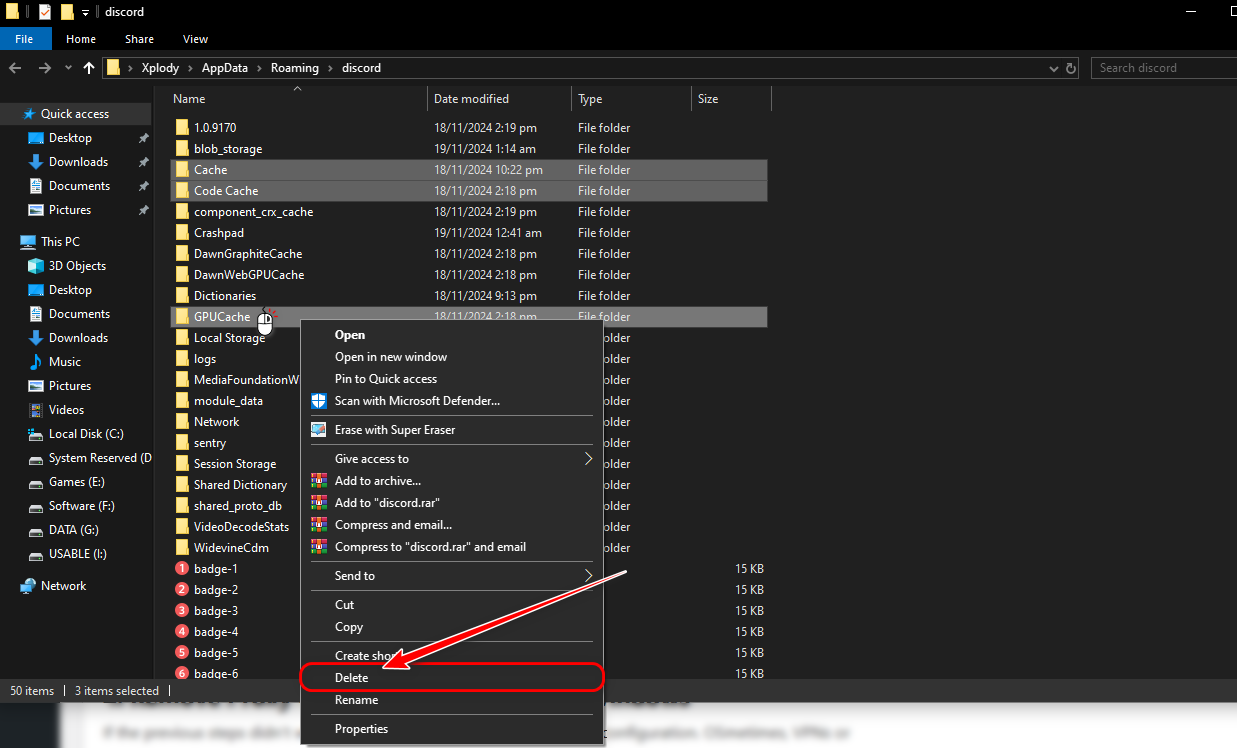Screen dimensions: 1237x748
Task: Click the Add to "discord.rar" icon
Action: tap(319, 503)
